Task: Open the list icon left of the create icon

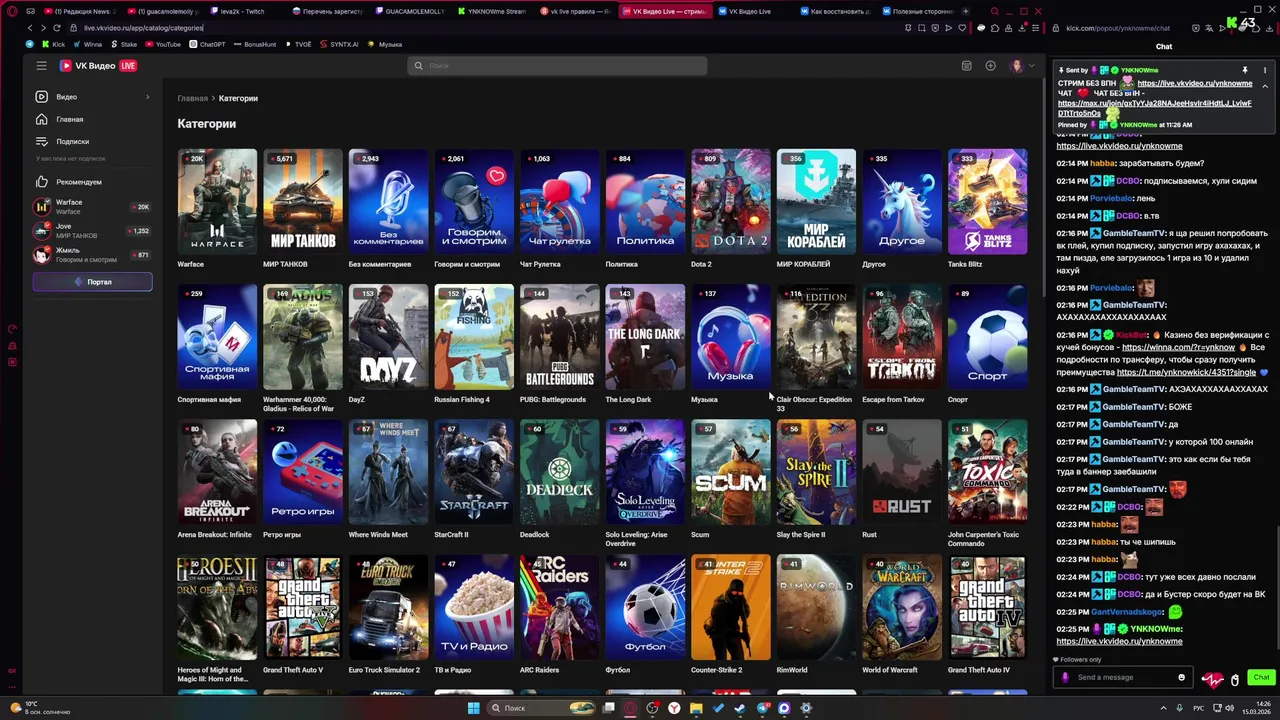Action: point(966,65)
